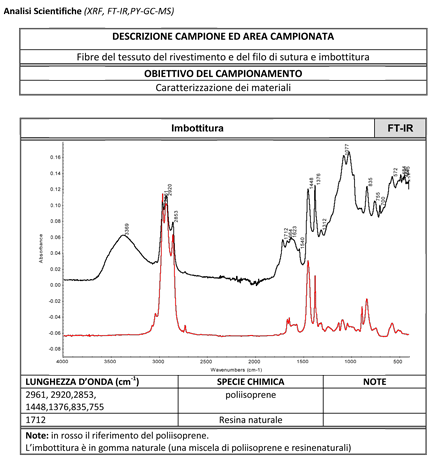Click the 'Caratterizzazione dei materiali' cell

click(223, 88)
